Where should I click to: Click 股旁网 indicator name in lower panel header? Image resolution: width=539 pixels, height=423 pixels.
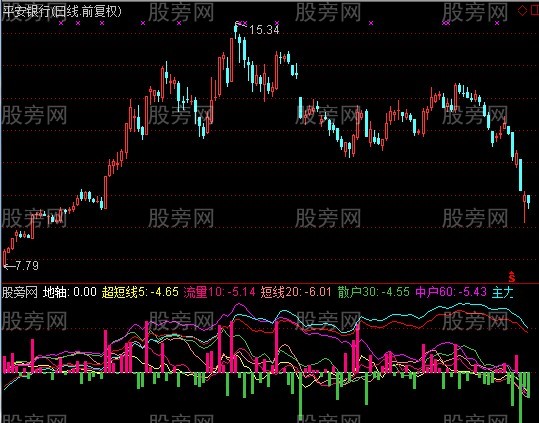[20, 292]
